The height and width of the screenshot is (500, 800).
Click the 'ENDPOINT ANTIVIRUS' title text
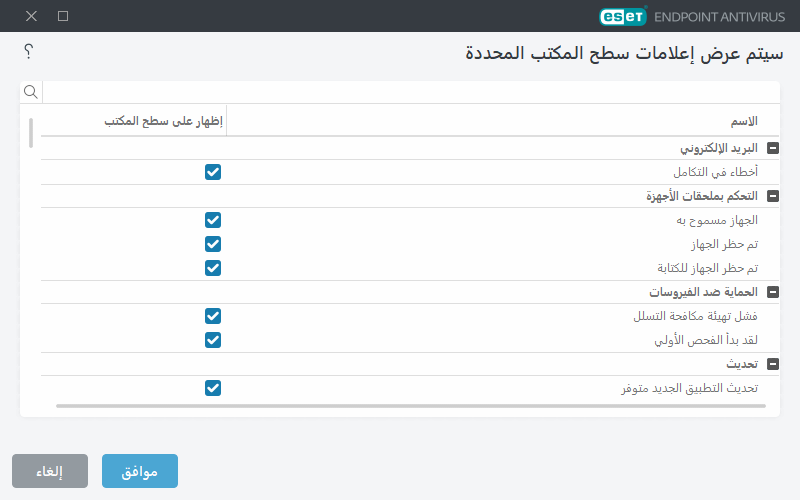tap(719, 17)
